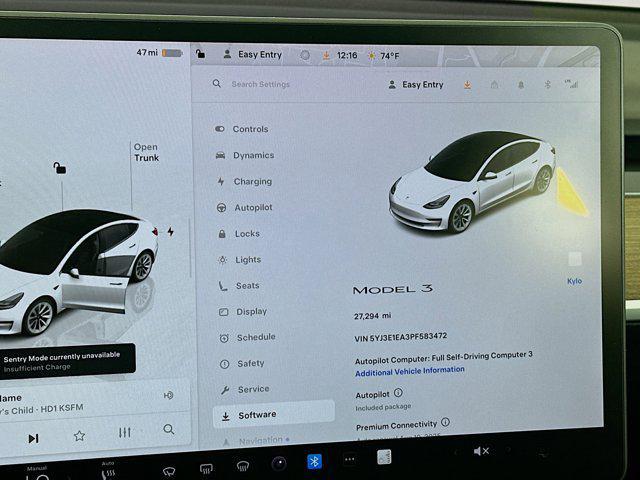
Task: Tap the windshield wiper icon in bottom bar
Action: (x=169, y=472)
